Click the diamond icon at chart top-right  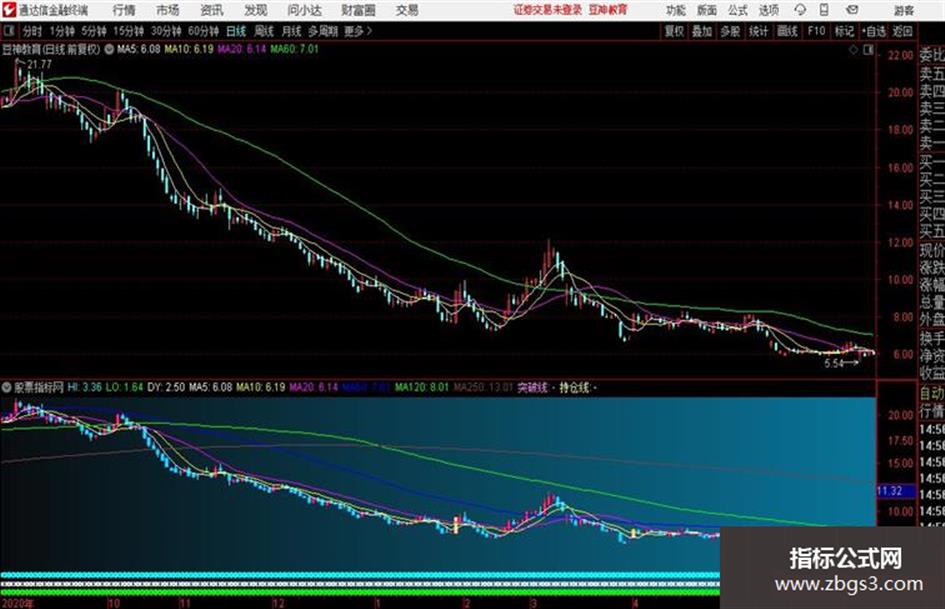click(x=853, y=50)
